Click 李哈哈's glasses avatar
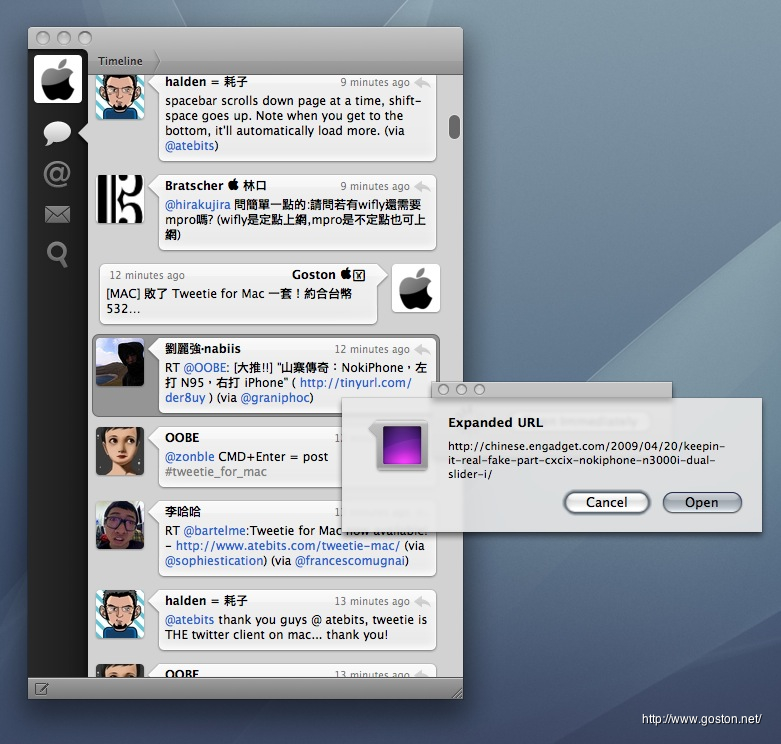781x744 pixels. [x=120, y=525]
